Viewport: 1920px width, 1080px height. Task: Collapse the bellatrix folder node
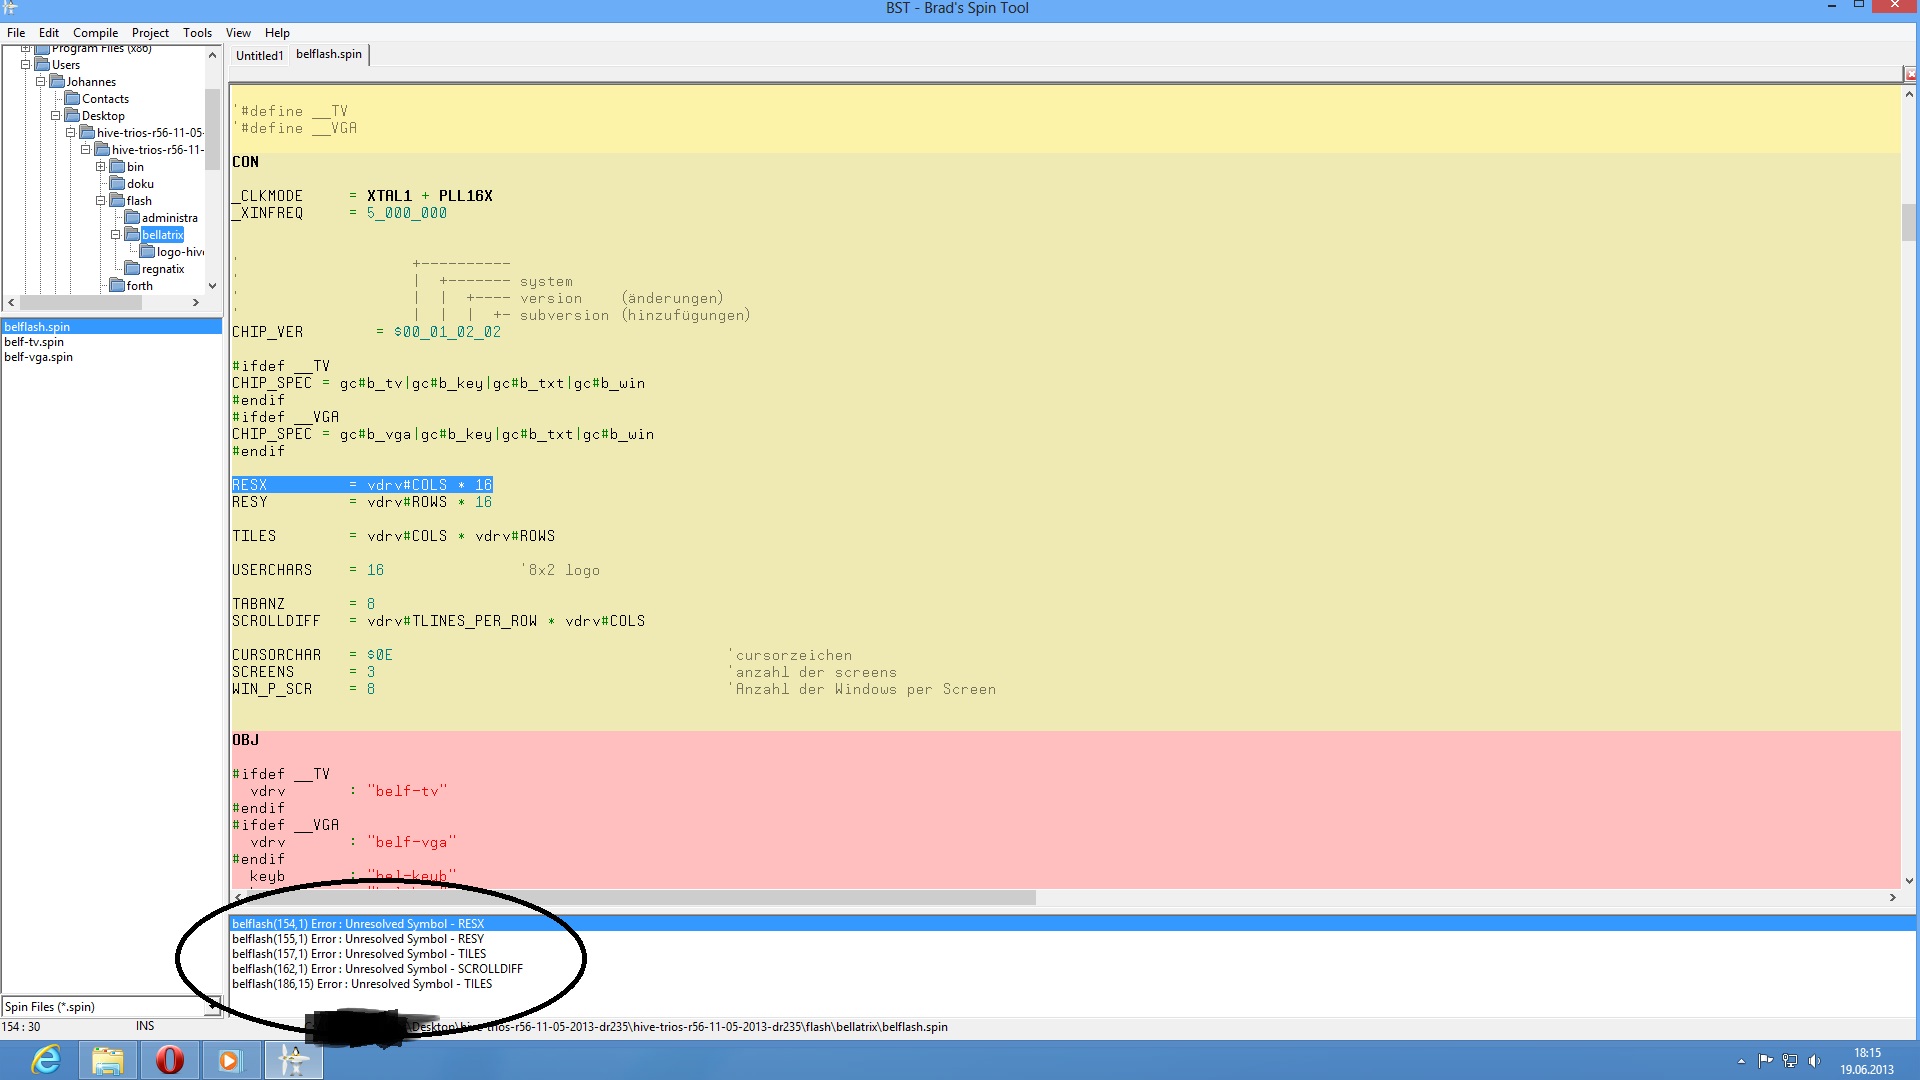[x=116, y=235]
